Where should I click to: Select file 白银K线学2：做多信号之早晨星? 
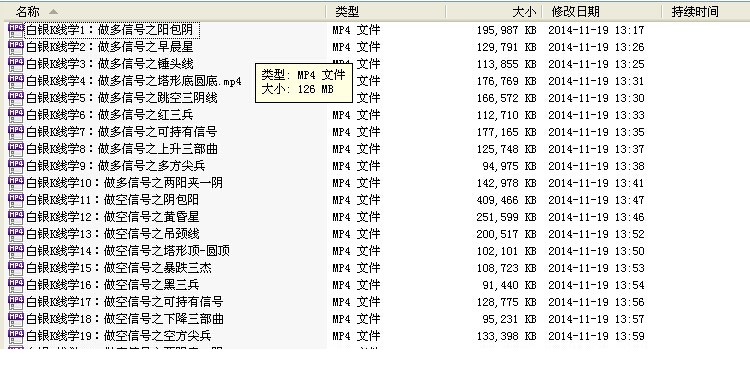pyautogui.click(x=110, y=47)
